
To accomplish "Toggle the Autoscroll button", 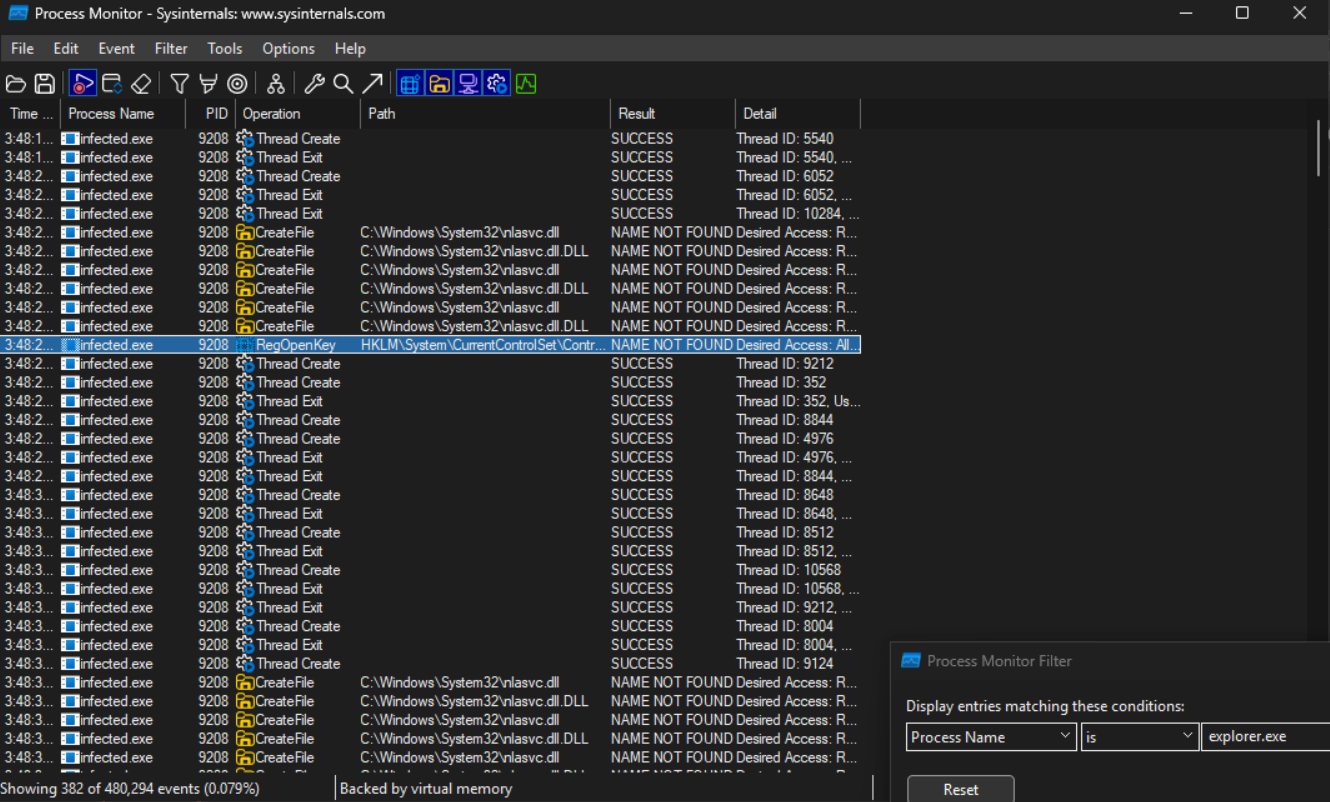I will pyautogui.click(x=112, y=84).
